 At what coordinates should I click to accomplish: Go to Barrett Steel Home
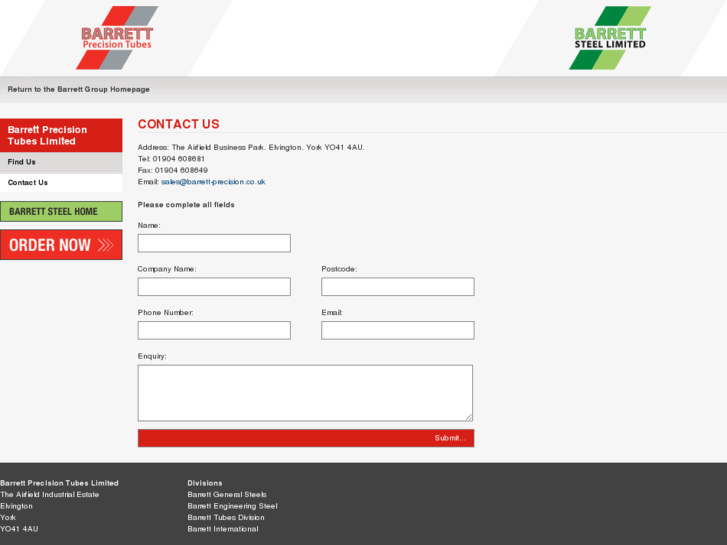[x=61, y=212]
